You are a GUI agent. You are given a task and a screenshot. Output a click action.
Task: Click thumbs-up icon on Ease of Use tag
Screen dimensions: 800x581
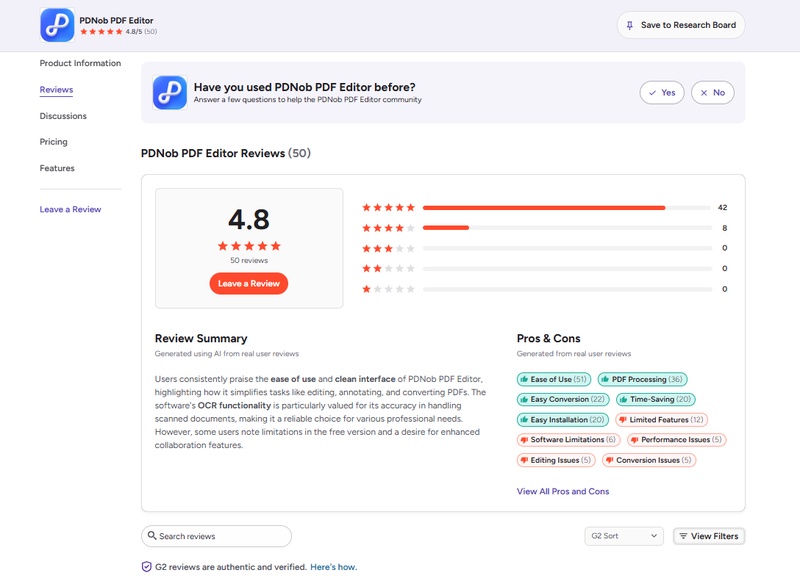(524, 379)
